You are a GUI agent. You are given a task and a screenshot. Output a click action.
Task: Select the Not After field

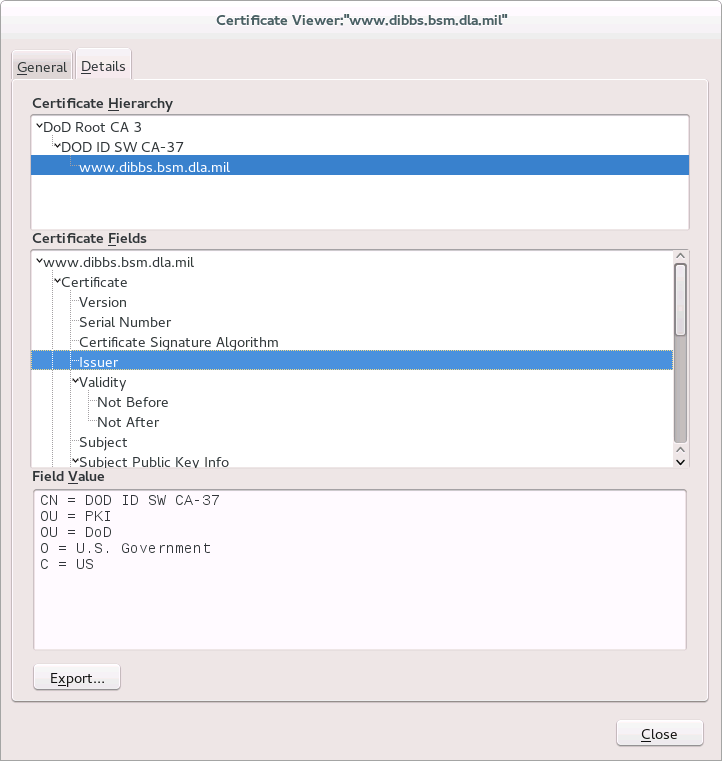coord(128,422)
